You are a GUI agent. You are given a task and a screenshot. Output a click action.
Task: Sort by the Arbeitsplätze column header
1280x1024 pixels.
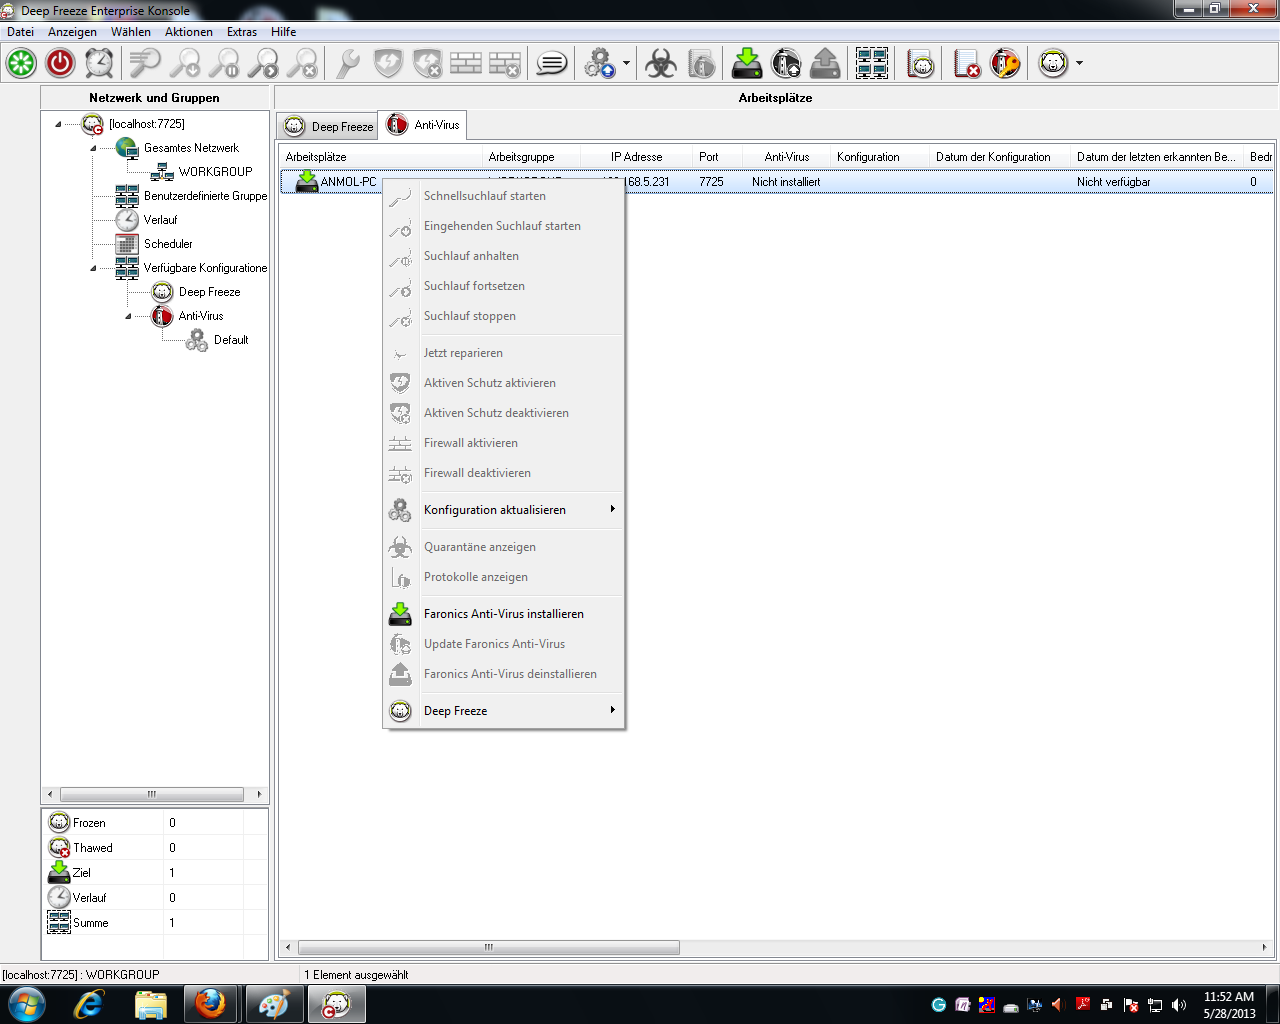[381, 157]
